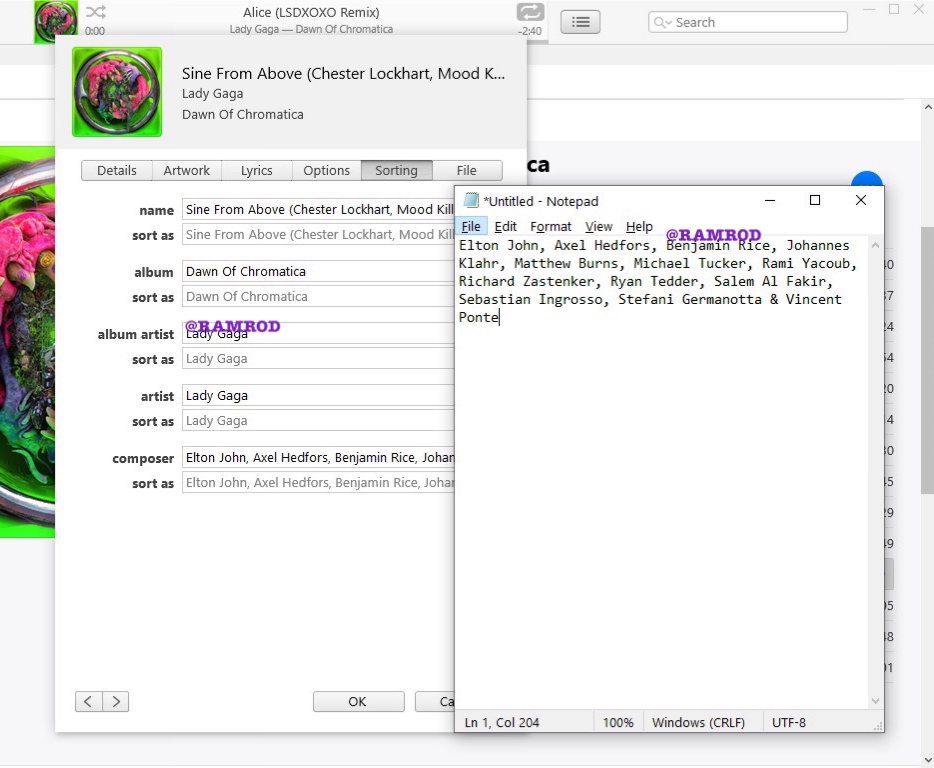Click the elapsed time 0:00 display
934x768 pixels.
[x=94, y=31]
